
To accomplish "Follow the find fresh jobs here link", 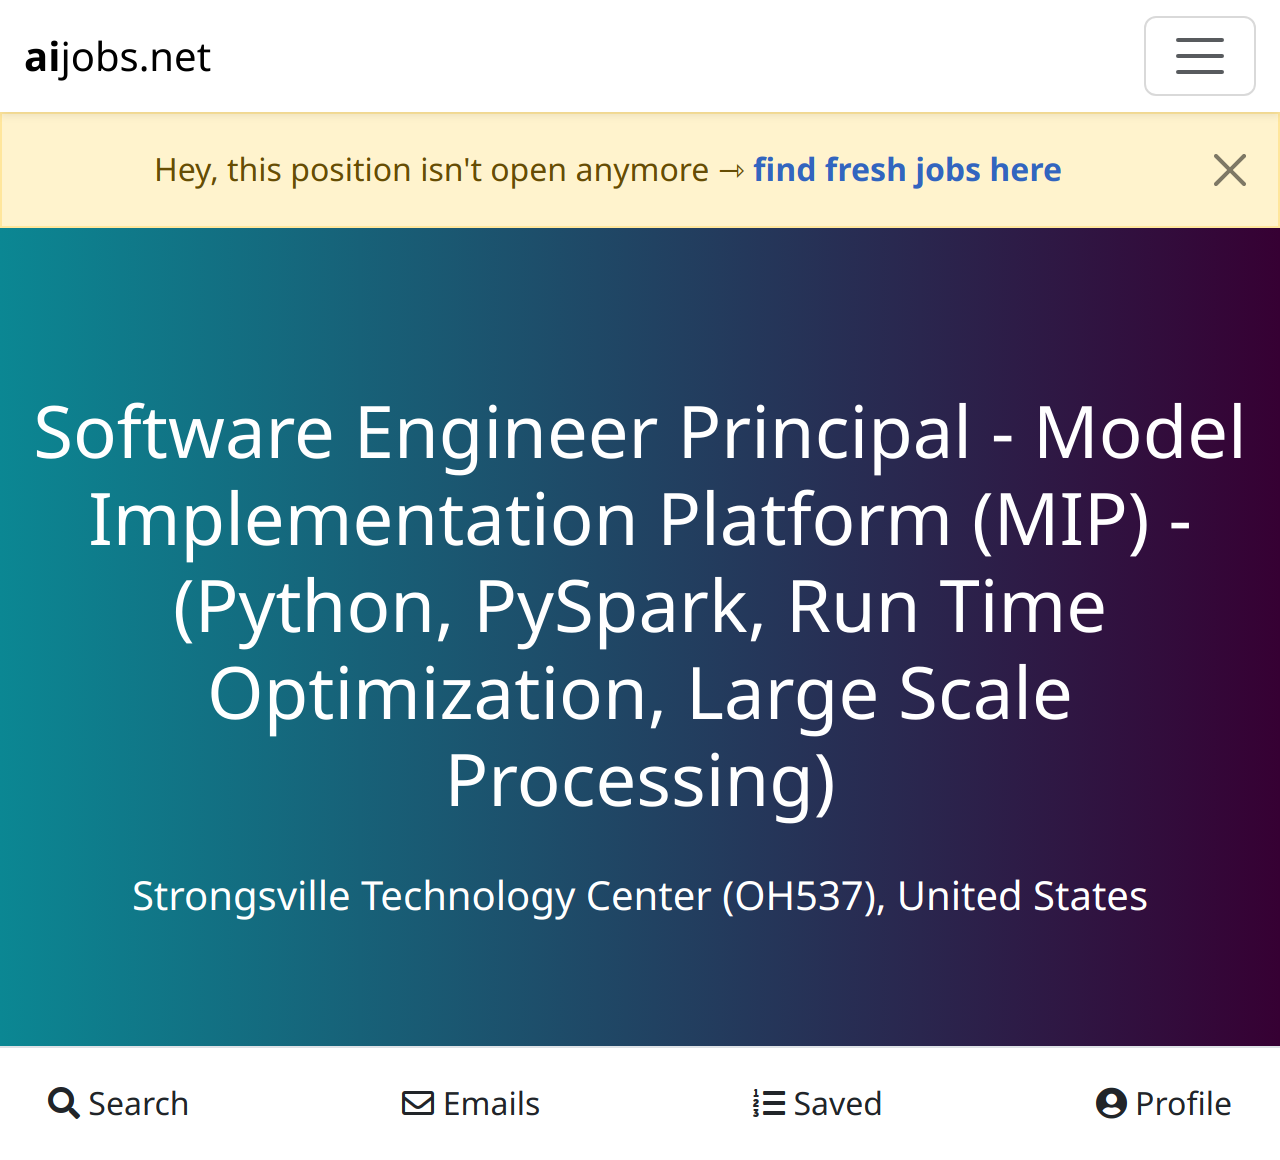I will pyautogui.click(x=907, y=170).
